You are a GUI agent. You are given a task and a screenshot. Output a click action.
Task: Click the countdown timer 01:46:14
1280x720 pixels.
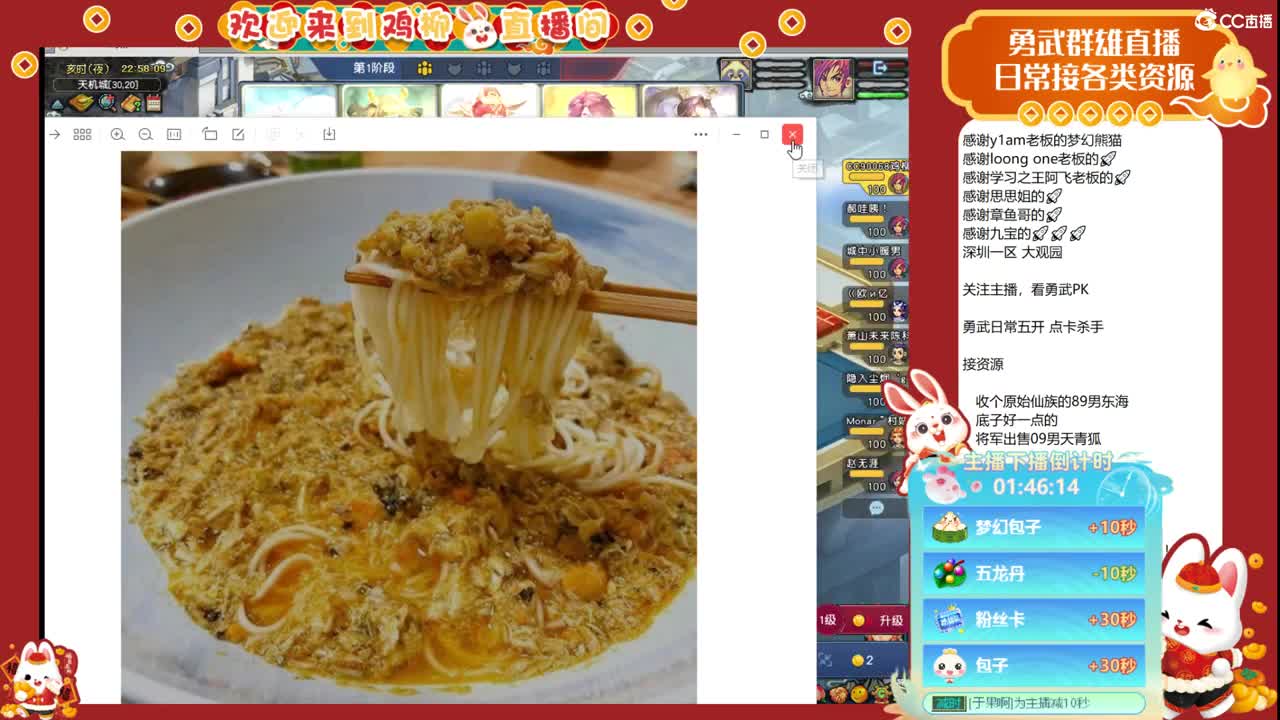click(1036, 487)
